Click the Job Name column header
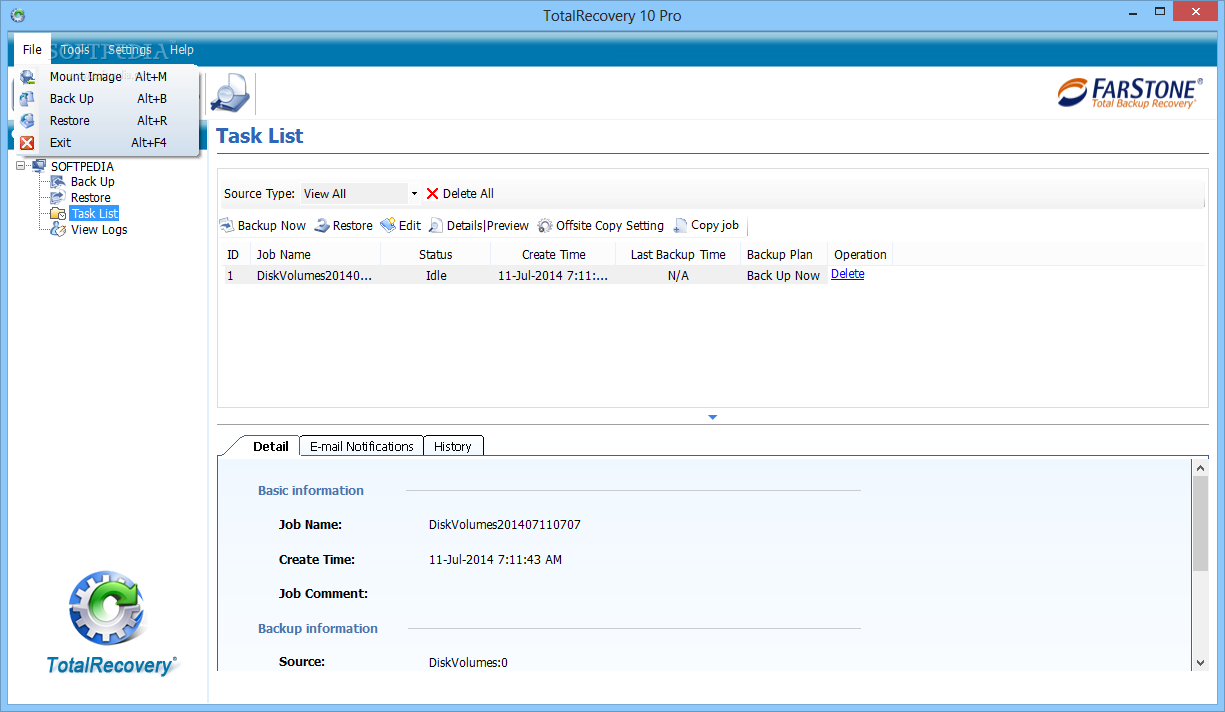 pyautogui.click(x=315, y=255)
